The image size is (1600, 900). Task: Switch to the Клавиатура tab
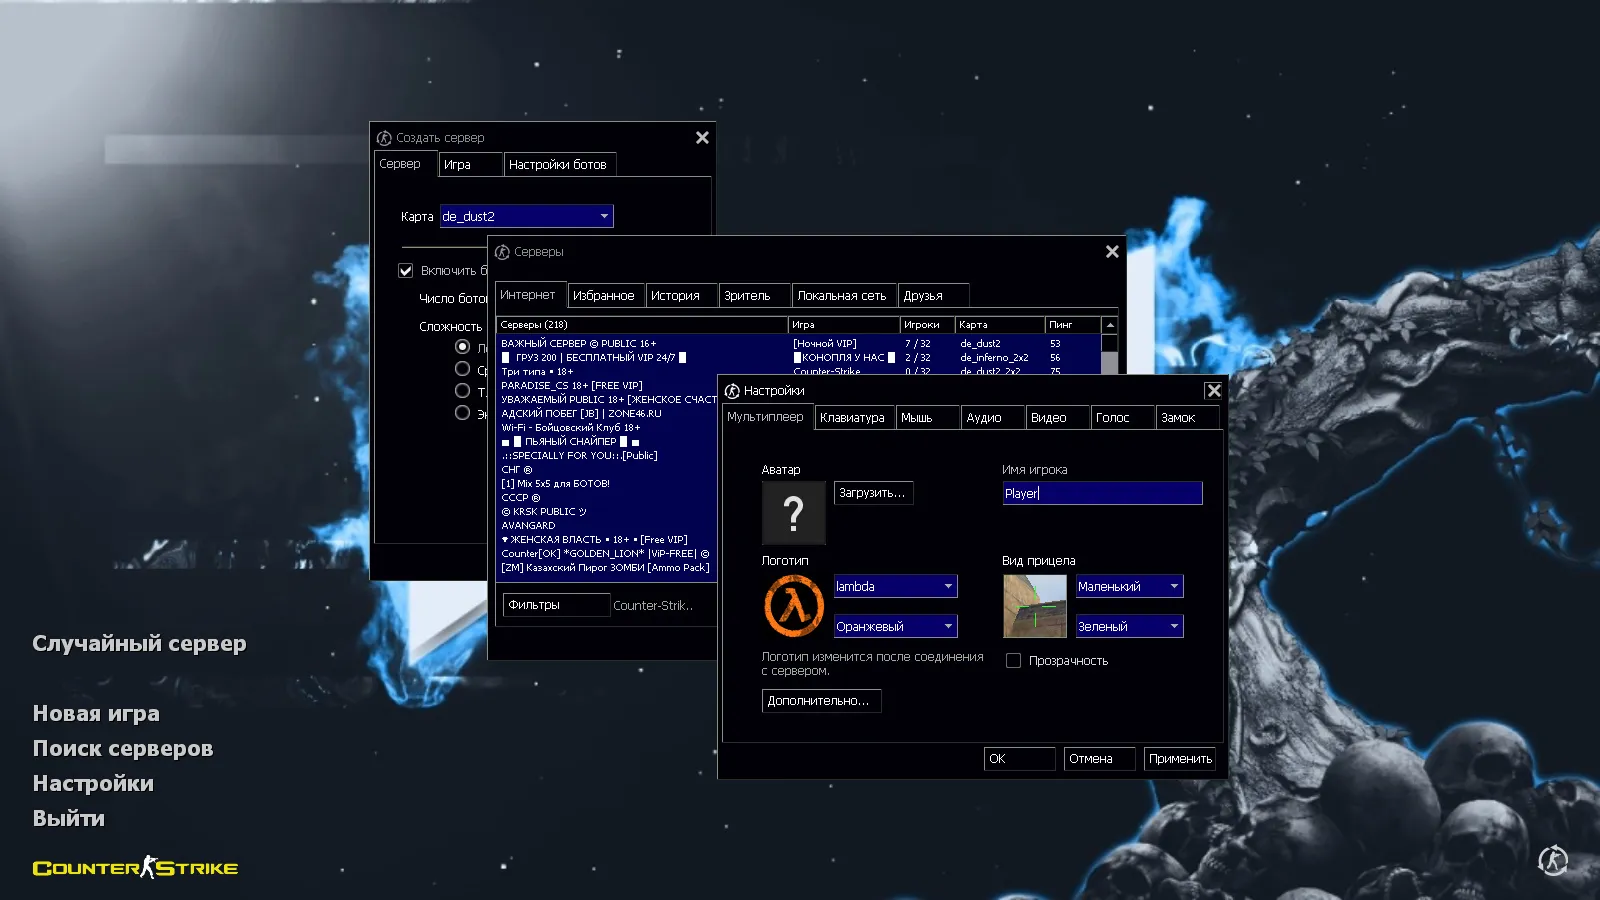click(x=852, y=418)
